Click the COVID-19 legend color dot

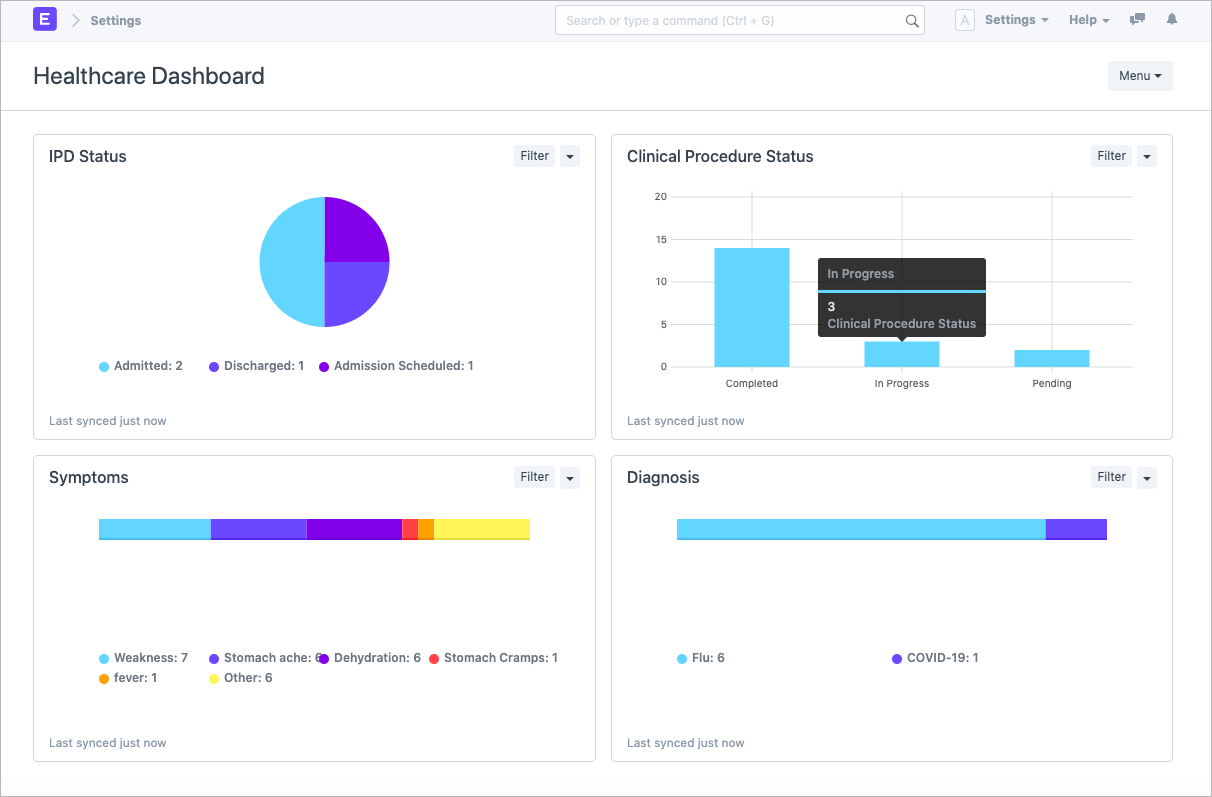895,658
